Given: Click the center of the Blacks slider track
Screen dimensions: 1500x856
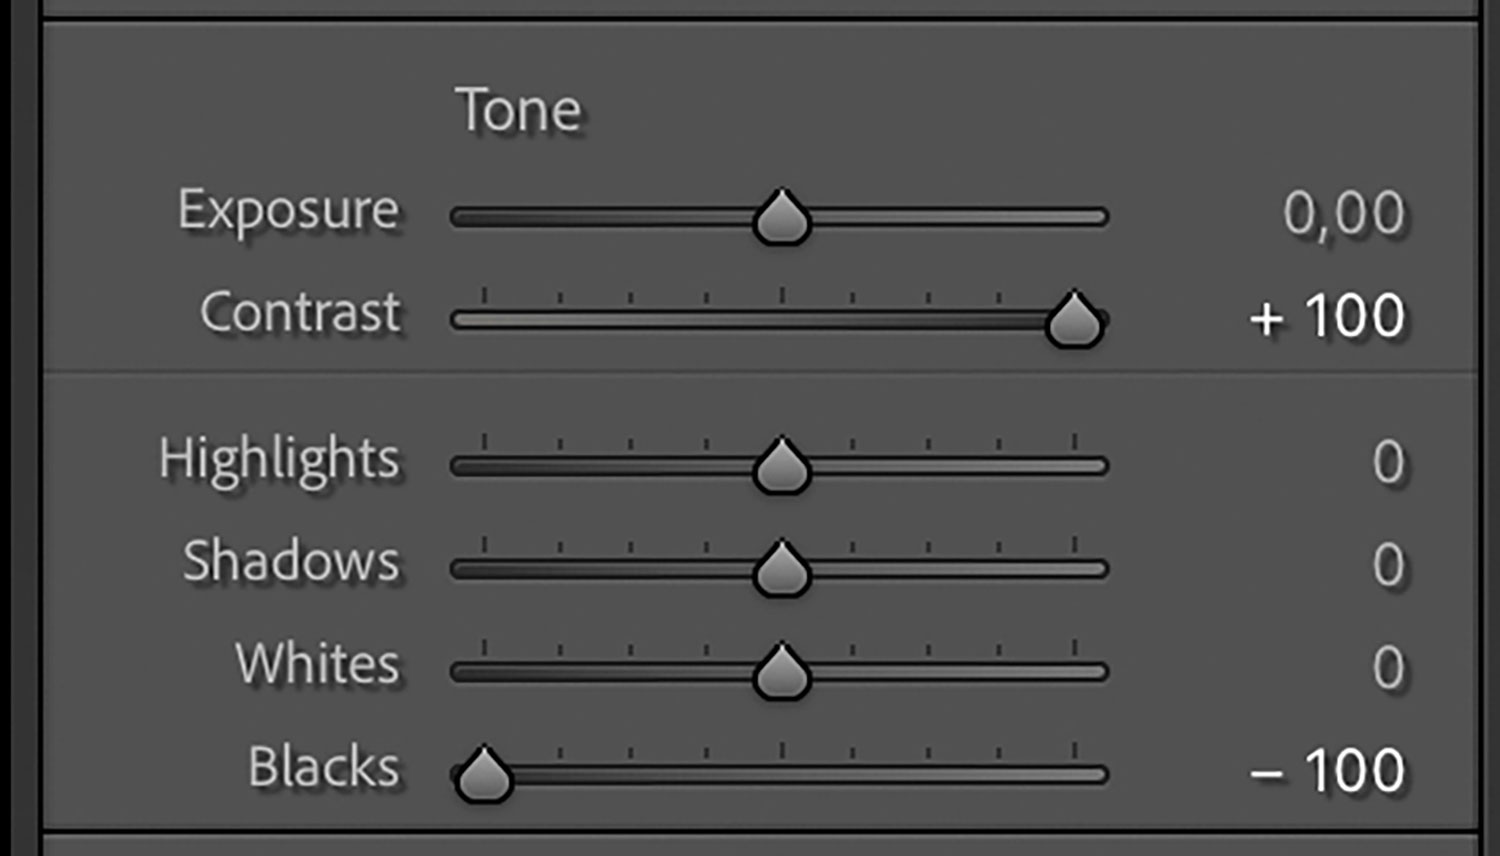Looking at the screenshot, I should coord(780,775).
